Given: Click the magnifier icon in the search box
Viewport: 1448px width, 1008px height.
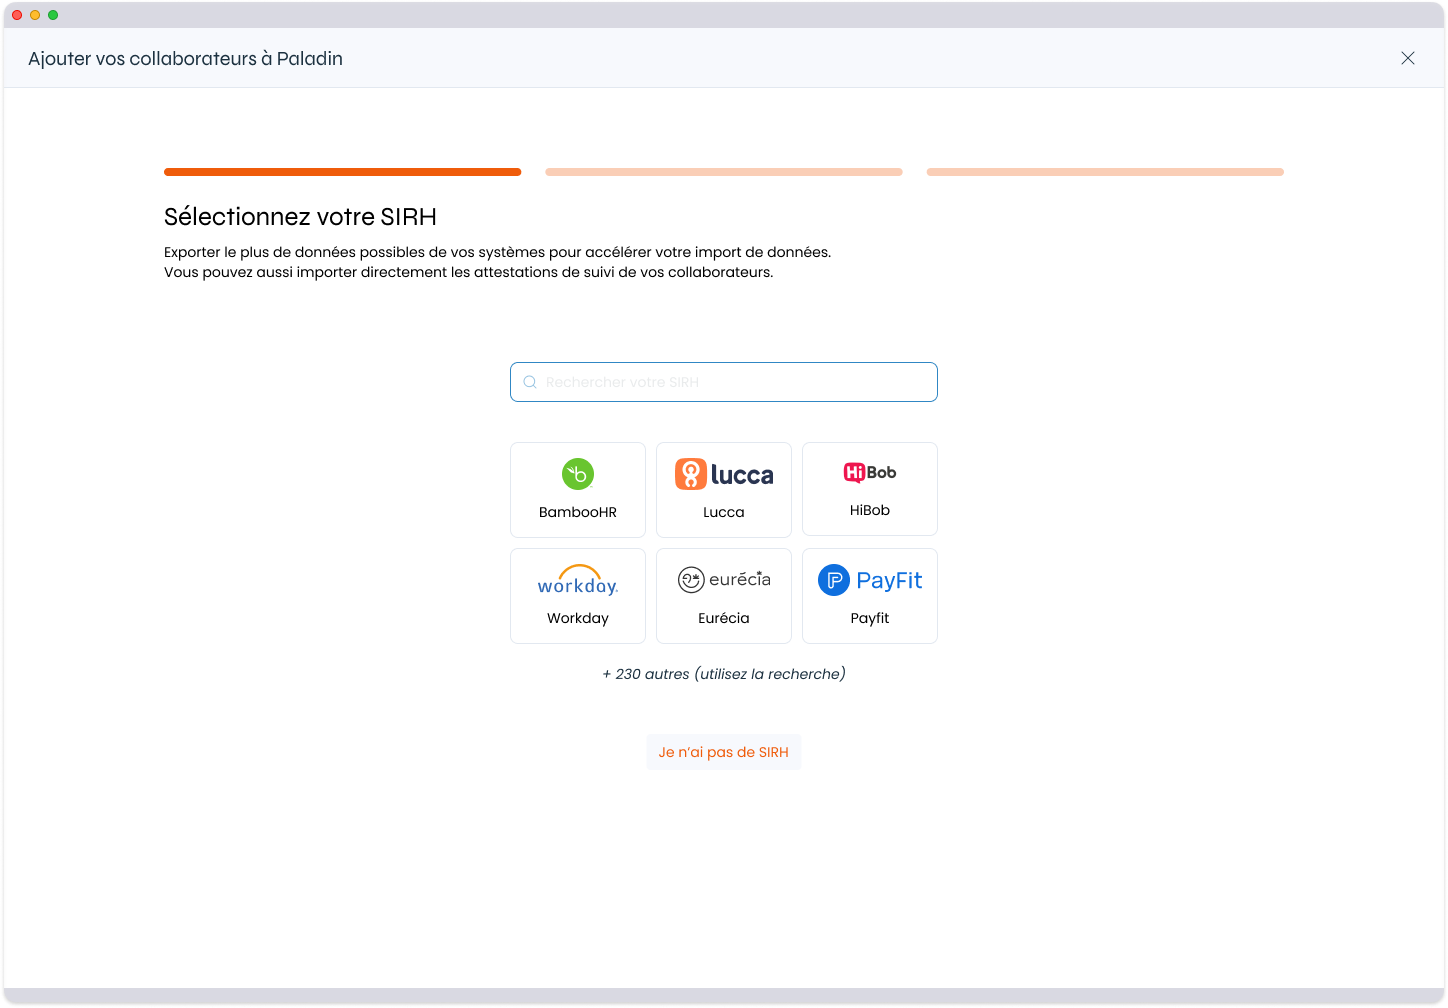Looking at the screenshot, I should click(530, 382).
